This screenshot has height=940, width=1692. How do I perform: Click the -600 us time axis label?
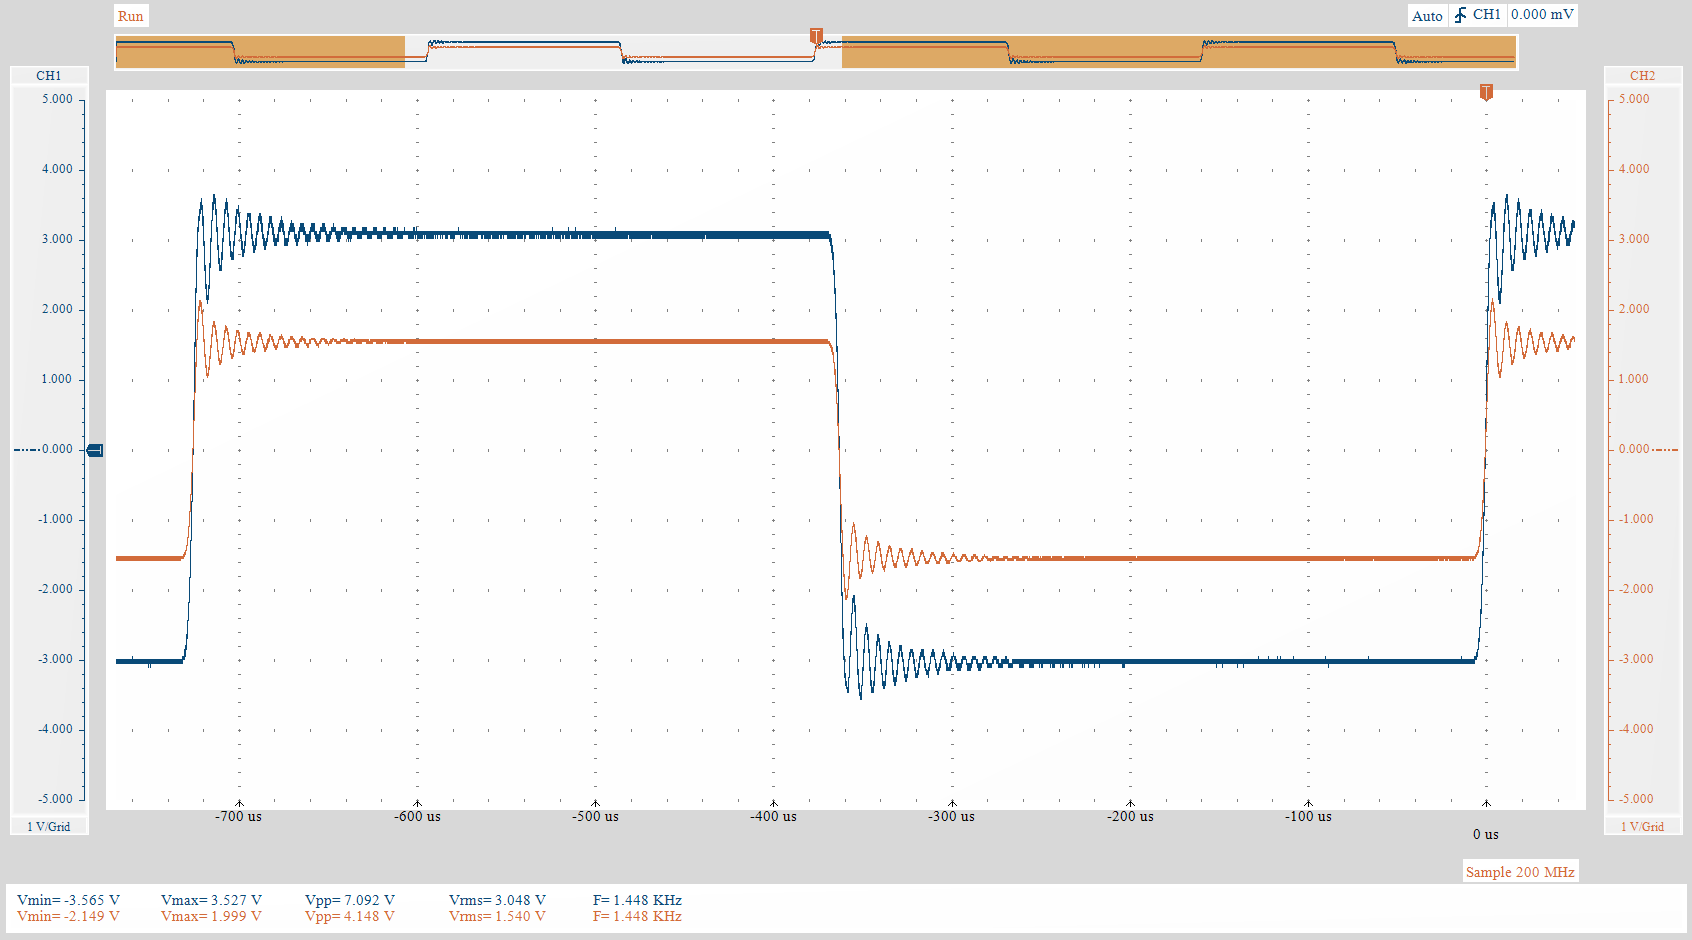pyautogui.click(x=417, y=817)
